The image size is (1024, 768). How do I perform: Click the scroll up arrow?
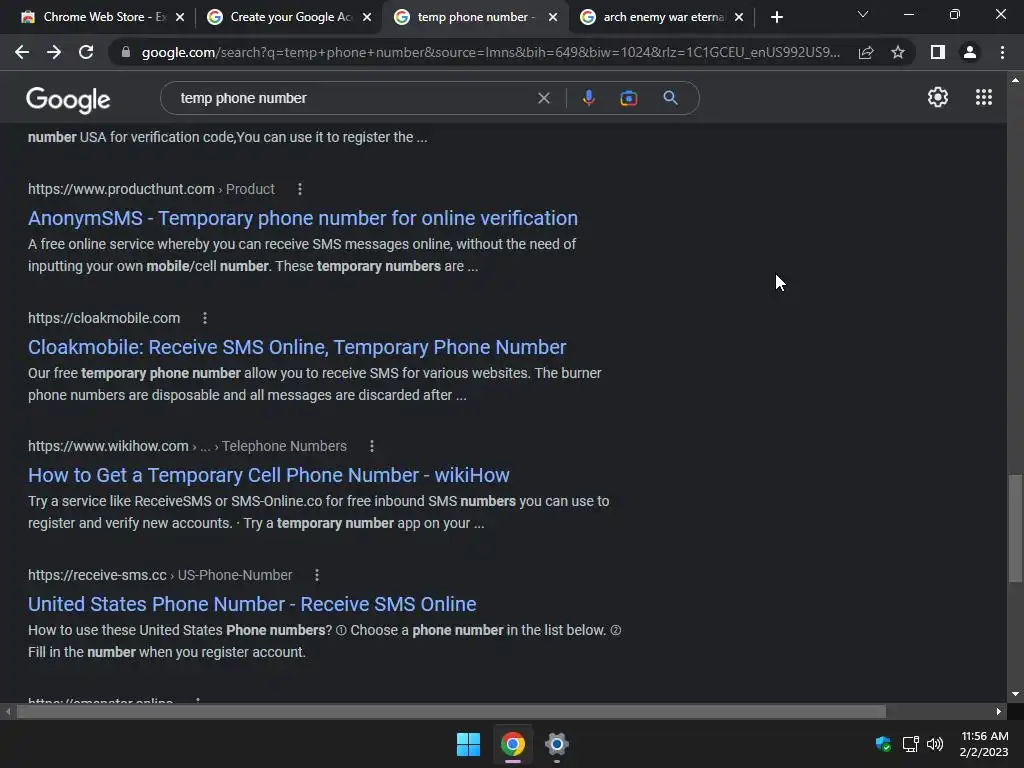pyautogui.click(x=1015, y=80)
